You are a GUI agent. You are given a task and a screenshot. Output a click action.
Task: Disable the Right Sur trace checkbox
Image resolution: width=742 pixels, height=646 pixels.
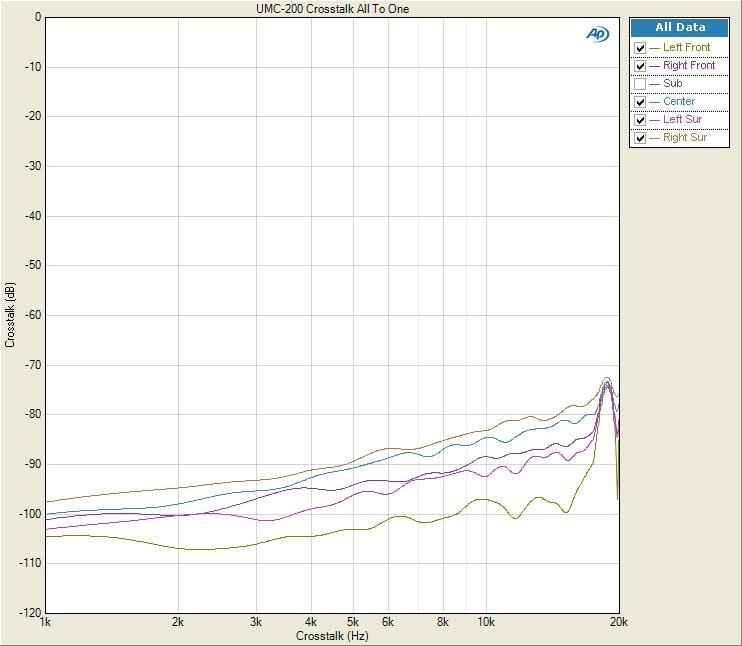pyautogui.click(x=640, y=138)
